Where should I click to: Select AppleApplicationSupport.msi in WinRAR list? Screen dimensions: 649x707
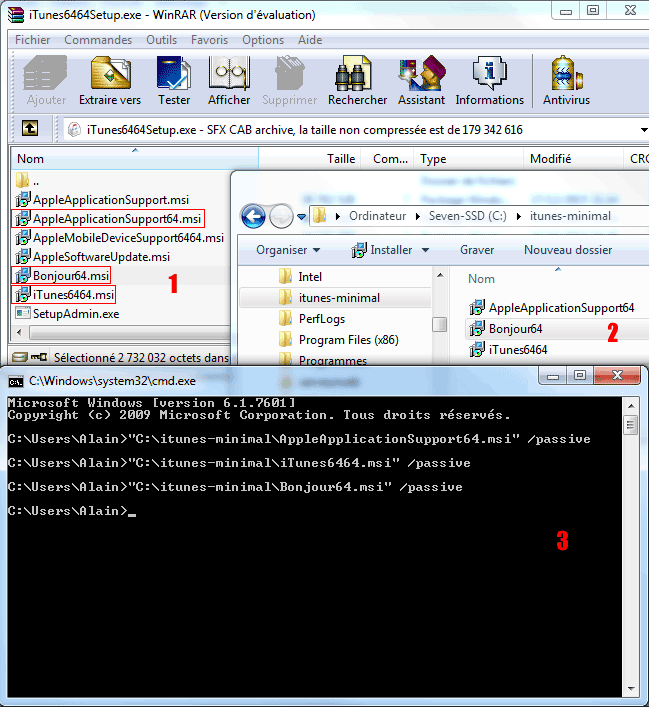(x=102, y=200)
